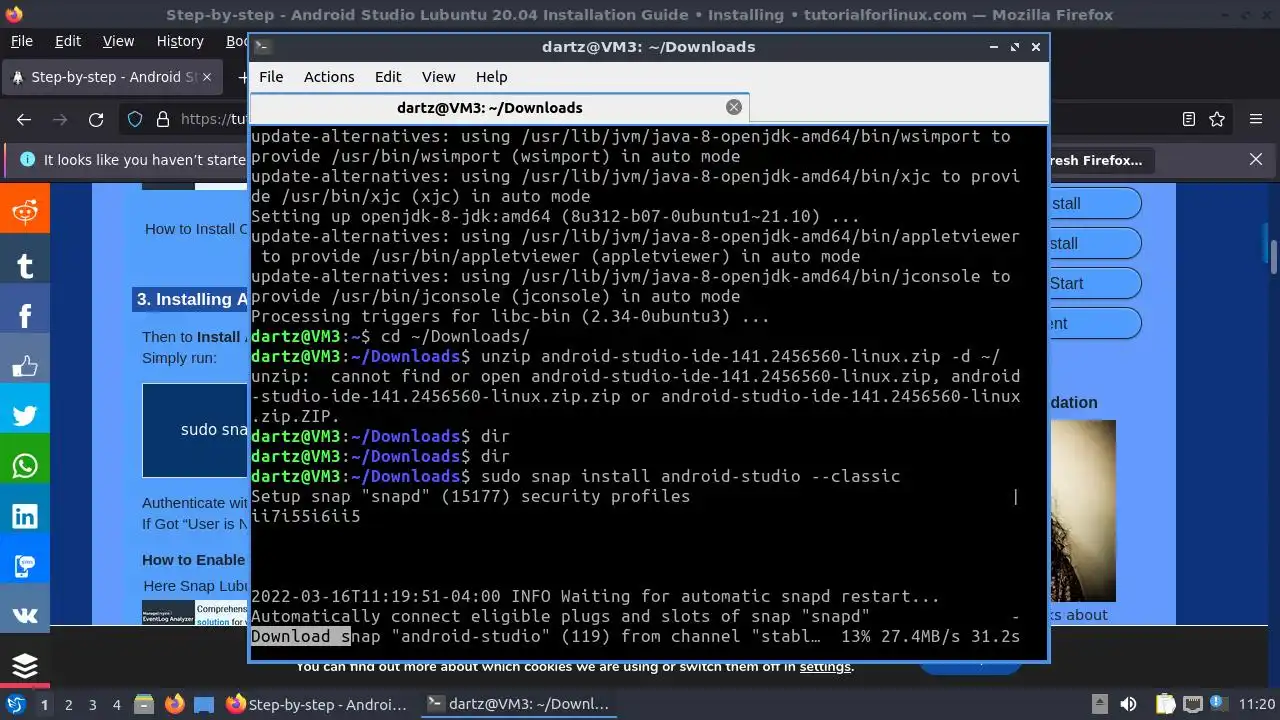The width and height of the screenshot is (1280, 720).
Task: Open a new Firefox tab
Action: (x=242, y=77)
